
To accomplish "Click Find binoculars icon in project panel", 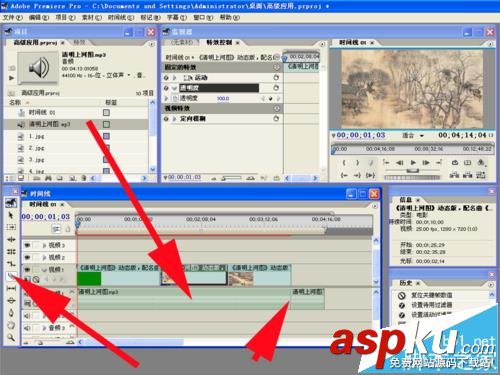I will (48, 178).
